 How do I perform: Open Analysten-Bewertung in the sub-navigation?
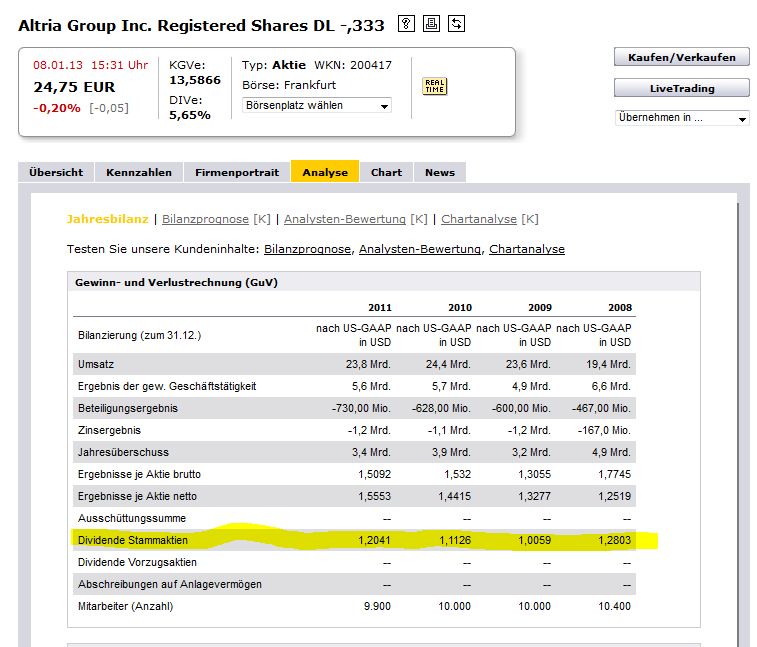(x=344, y=219)
